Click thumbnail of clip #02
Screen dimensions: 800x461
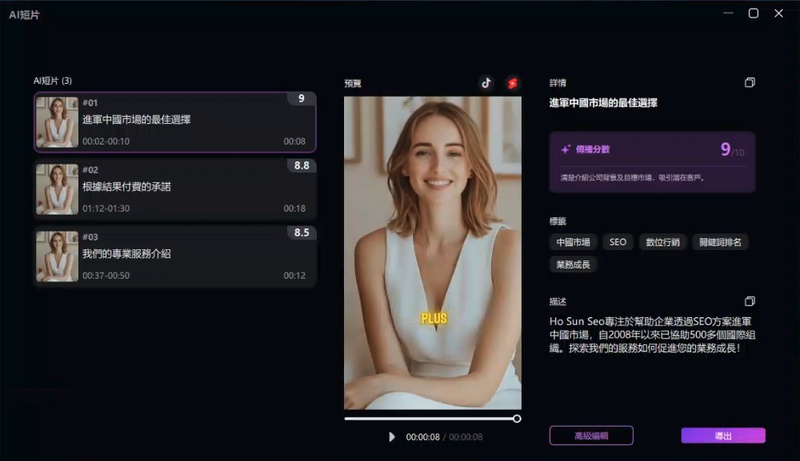[57, 189]
